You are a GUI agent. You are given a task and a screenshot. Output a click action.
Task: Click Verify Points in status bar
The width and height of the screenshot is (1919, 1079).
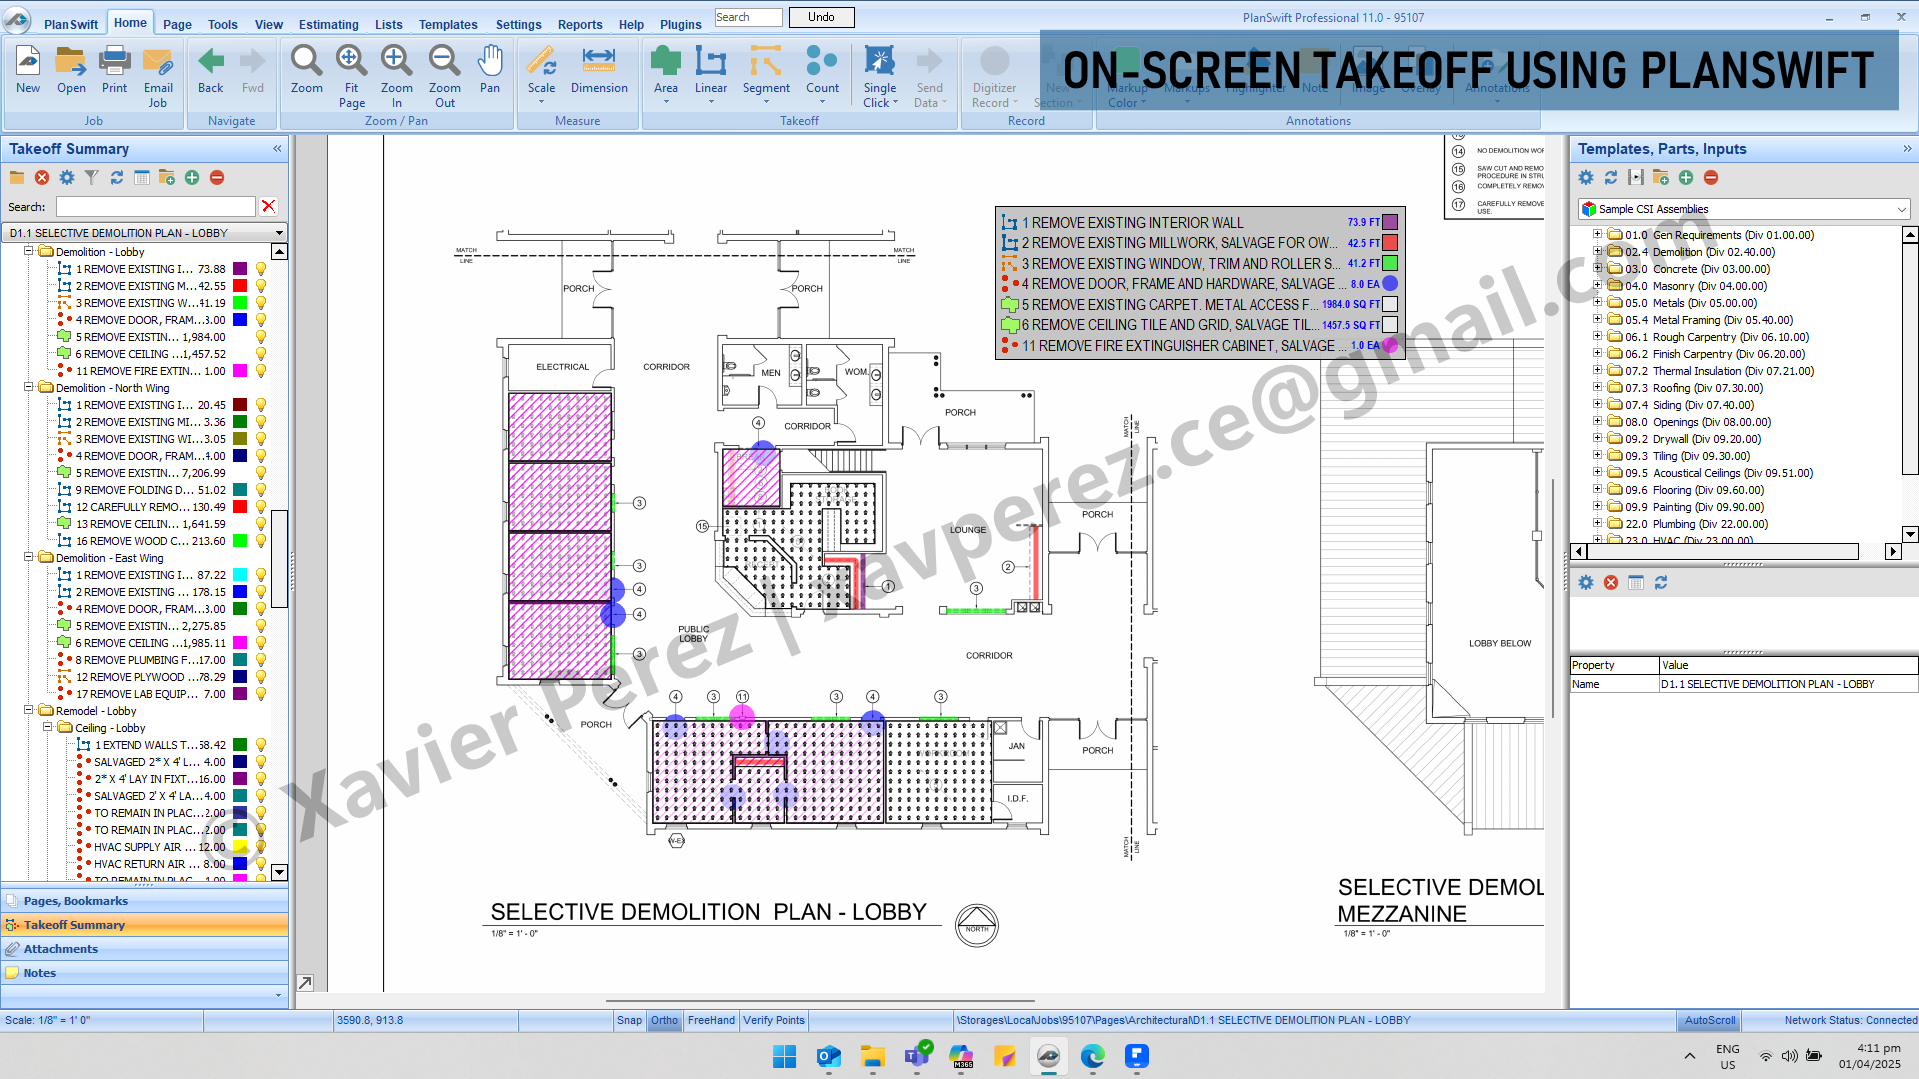click(774, 1020)
